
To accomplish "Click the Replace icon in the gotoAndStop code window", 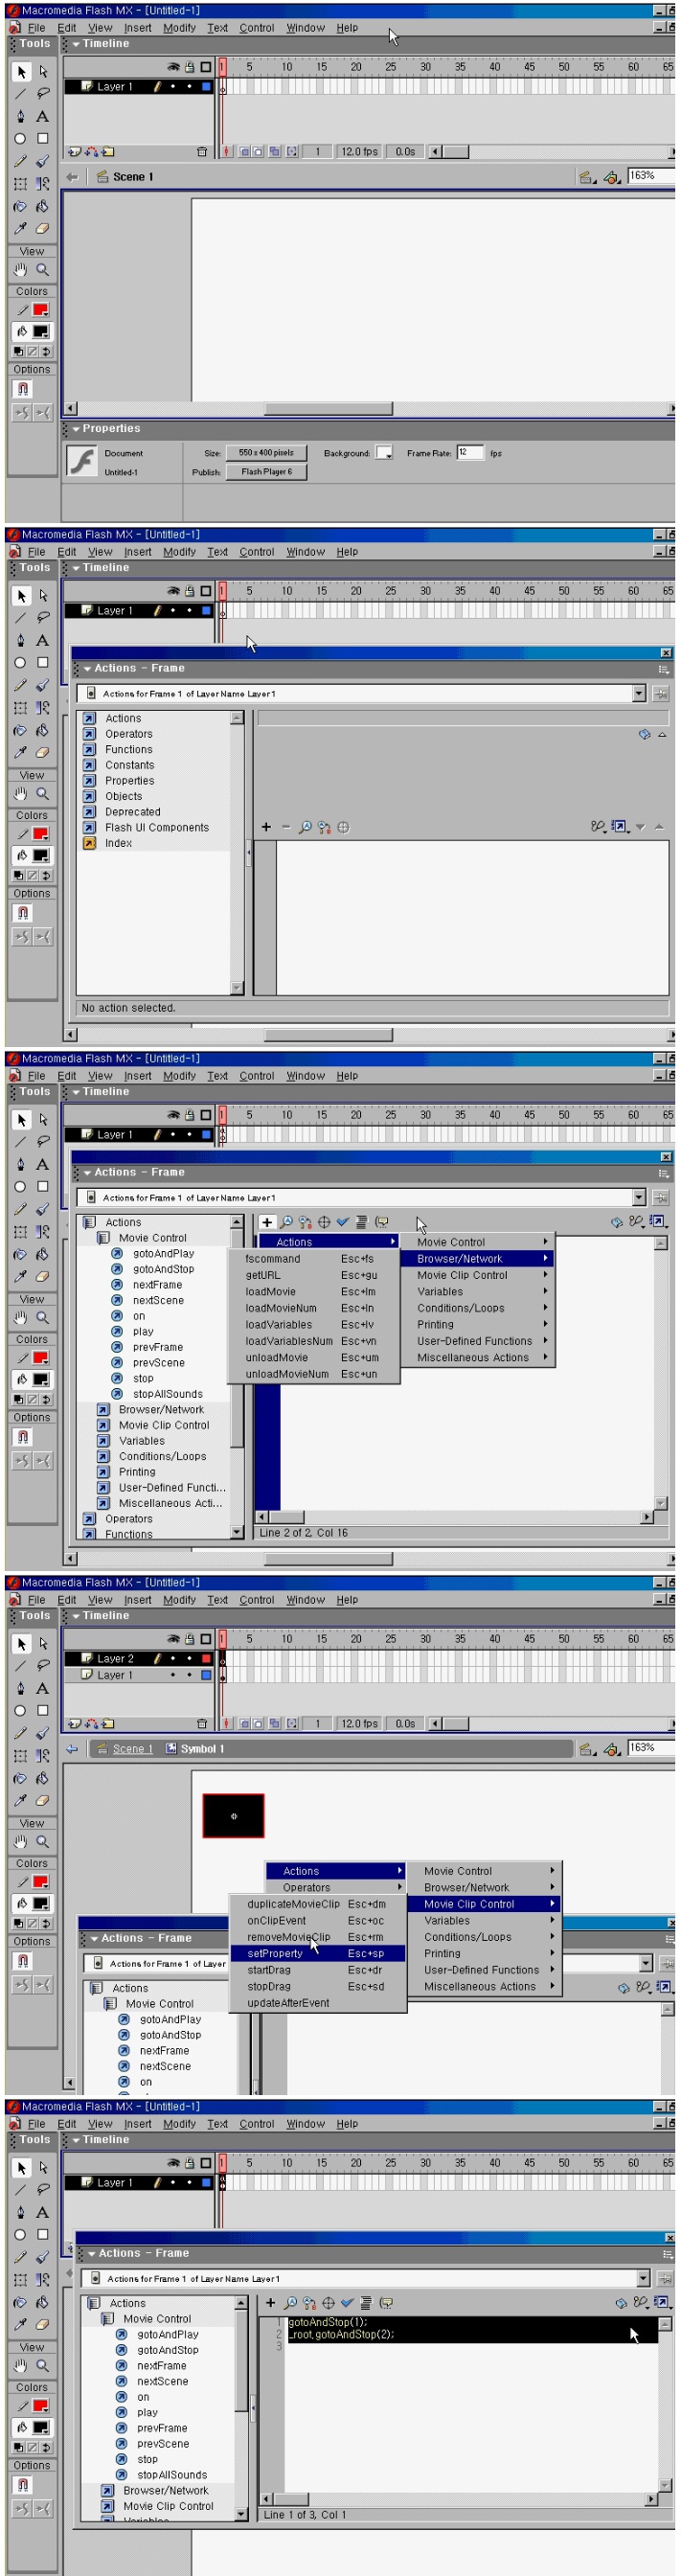I will point(310,2302).
